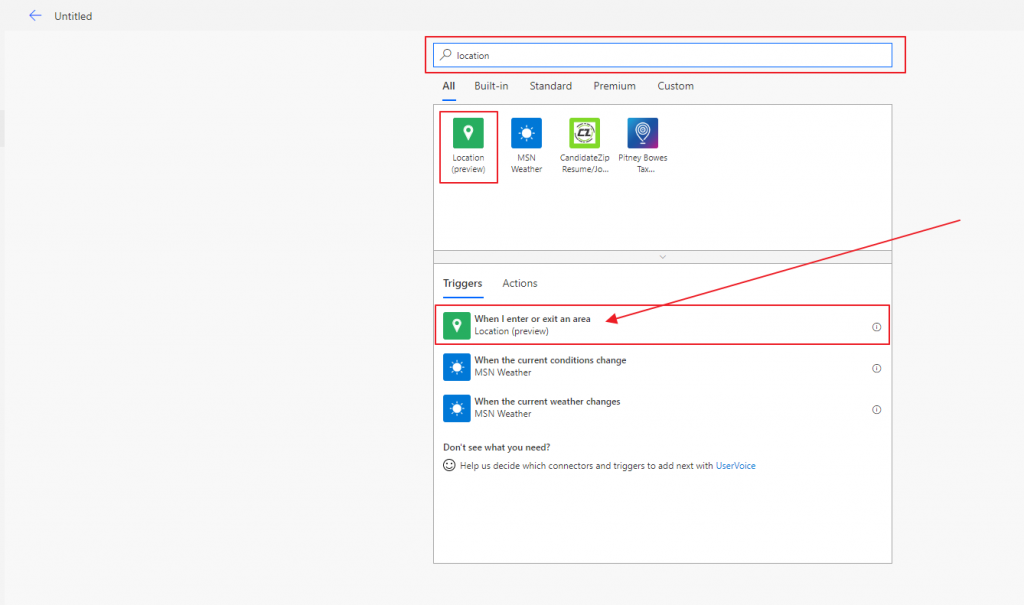Select the Triggers tab
The width and height of the screenshot is (1024, 605).
coord(462,284)
